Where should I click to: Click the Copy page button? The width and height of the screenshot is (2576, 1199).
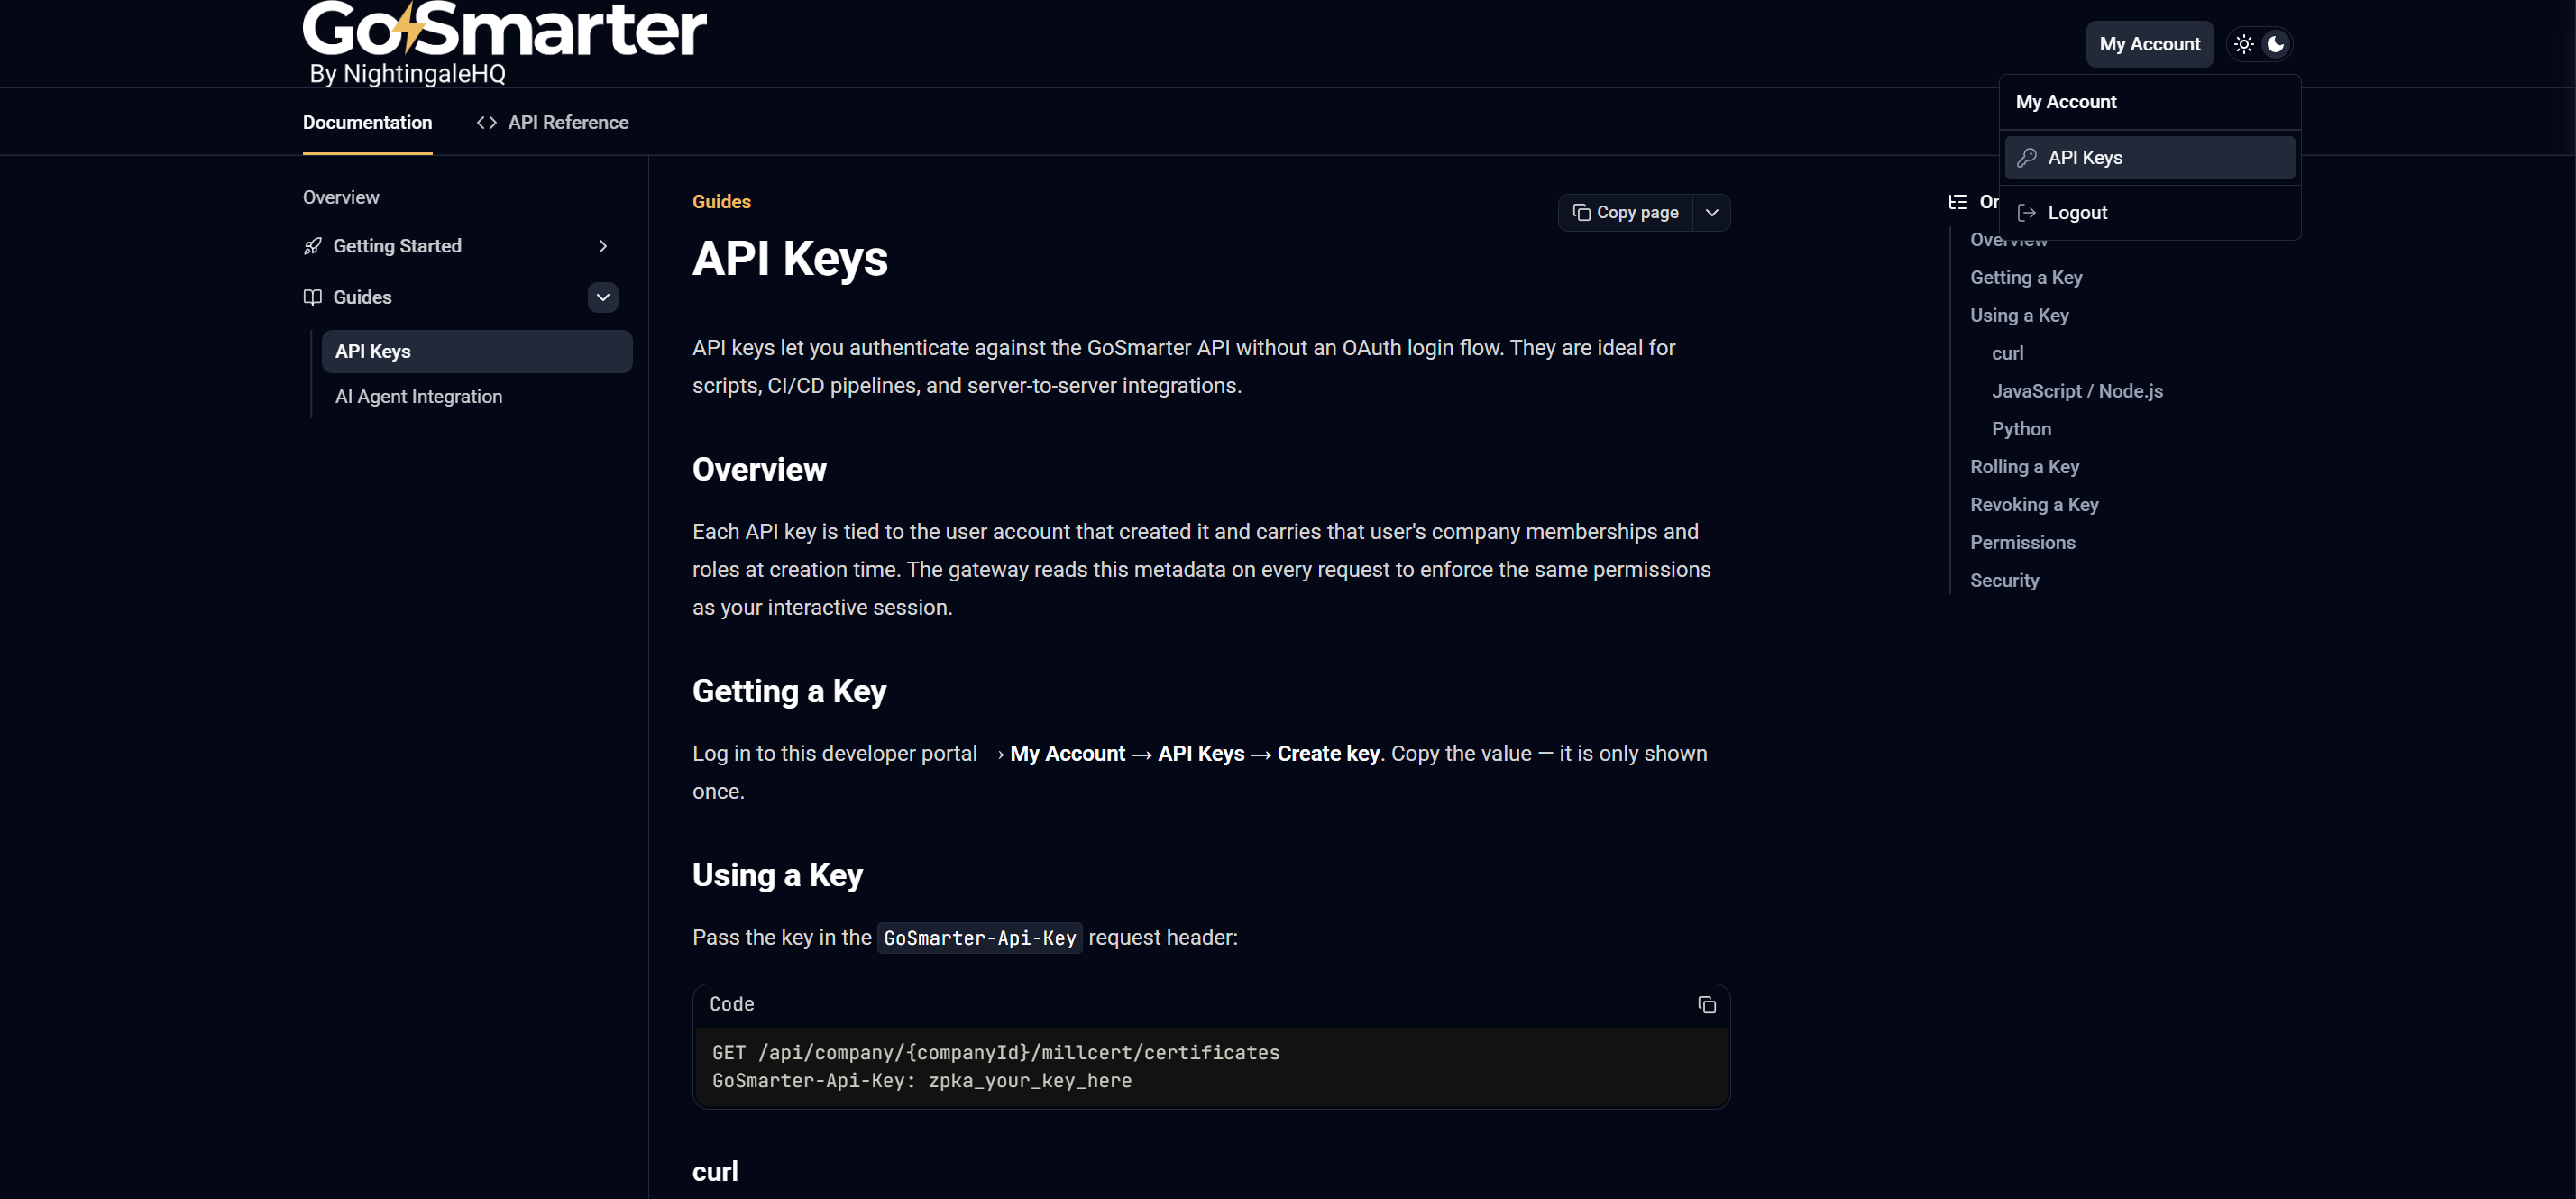(1626, 213)
